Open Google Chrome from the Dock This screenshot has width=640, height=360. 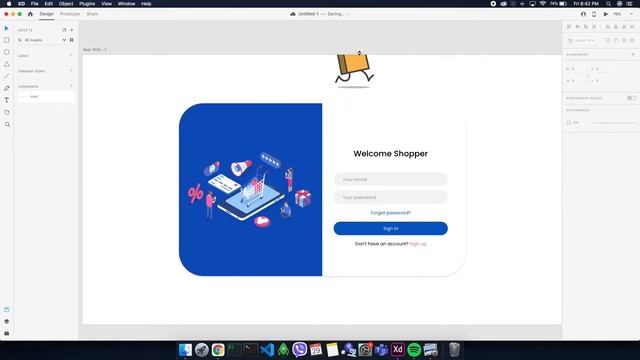pos(218,350)
